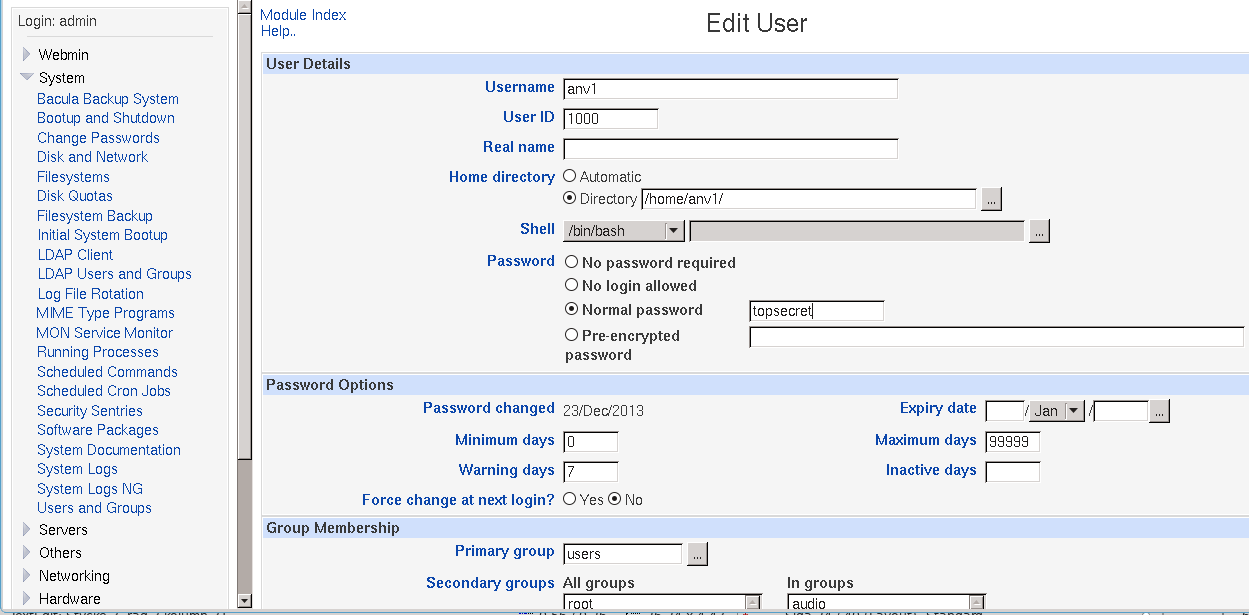This screenshot has width=1249, height=615.
Task: Go to Disk Quotas
Action: (x=75, y=196)
